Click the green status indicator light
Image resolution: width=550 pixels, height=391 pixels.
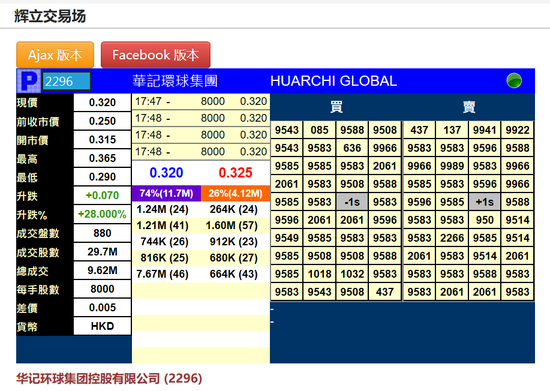coord(514,81)
